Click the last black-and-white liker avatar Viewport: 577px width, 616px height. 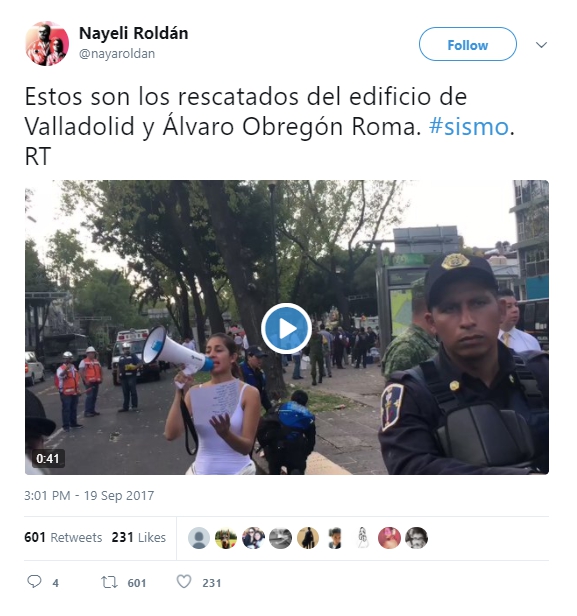tap(416, 538)
